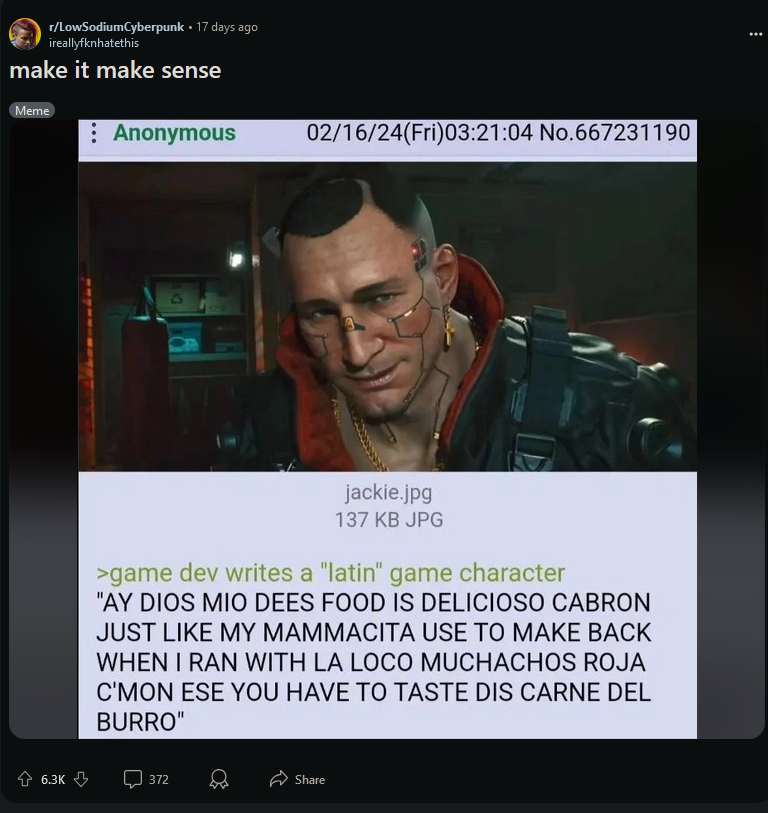Click the Anonymous poster name

[x=174, y=133]
